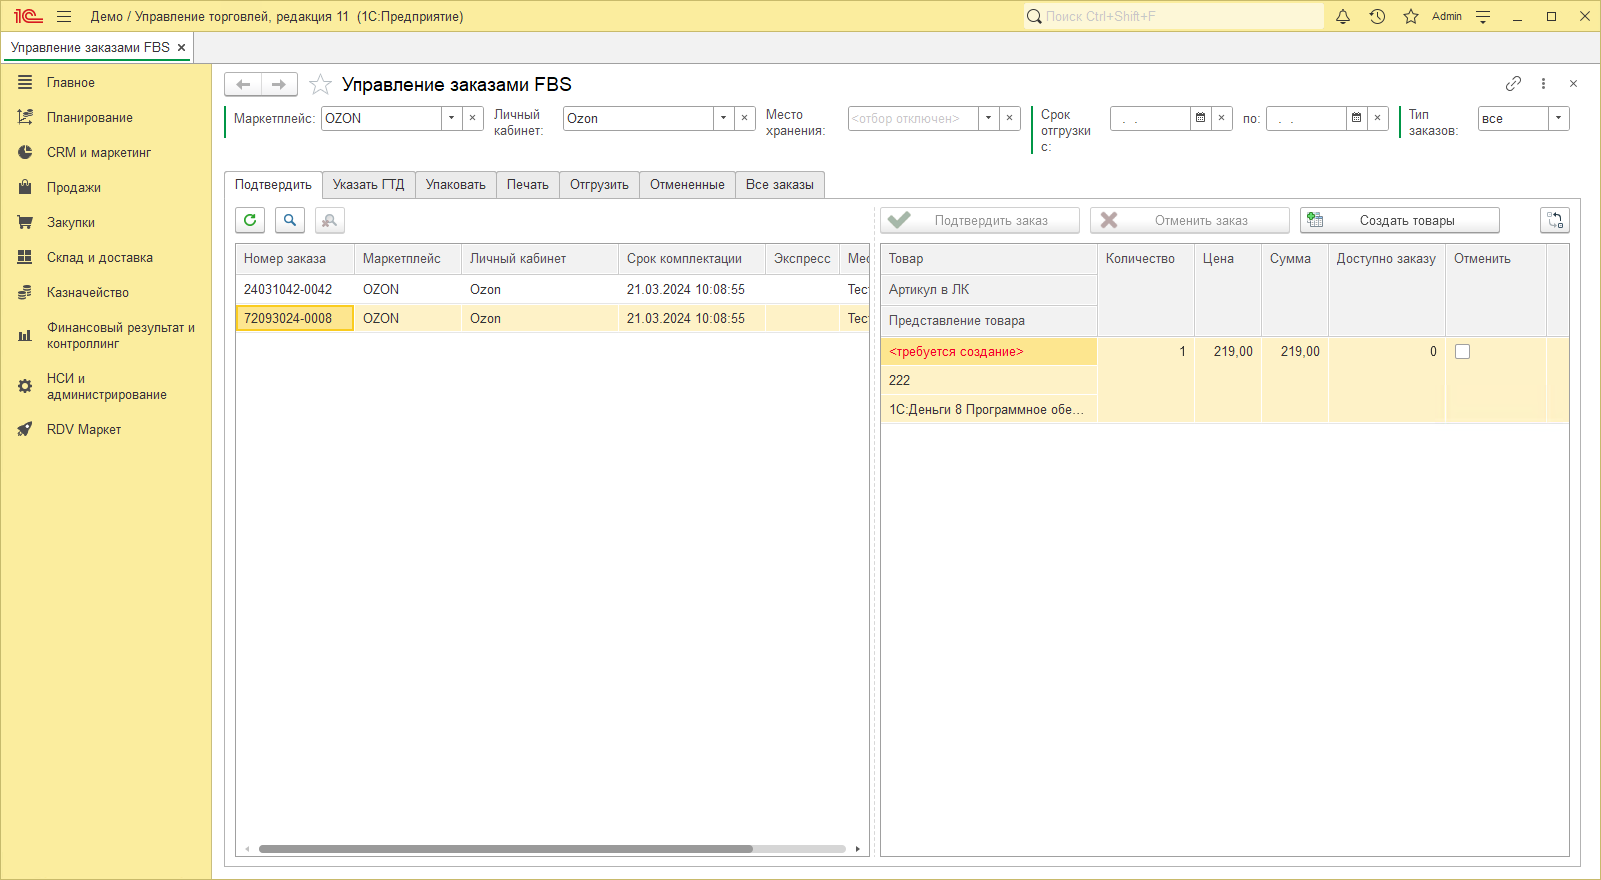The width and height of the screenshot is (1601, 880).
Task: Open the Отмененные tab
Action: [687, 185]
